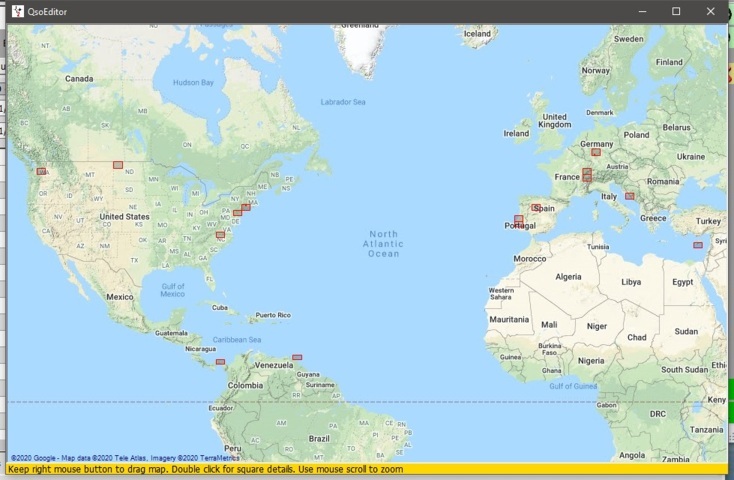
Task: Pick the red square next to DE label
Action: point(238,213)
